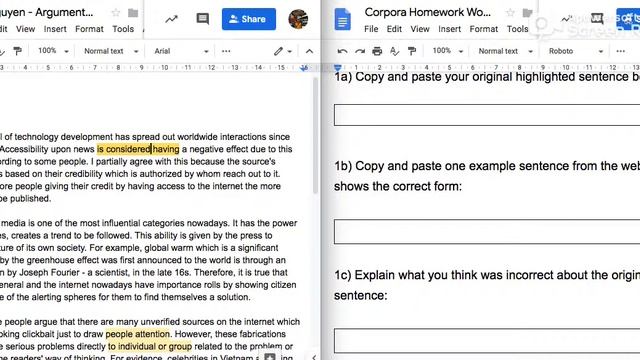Click highlighted phrase 'people attention'
This screenshot has height=360, width=640.
pos(138,334)
